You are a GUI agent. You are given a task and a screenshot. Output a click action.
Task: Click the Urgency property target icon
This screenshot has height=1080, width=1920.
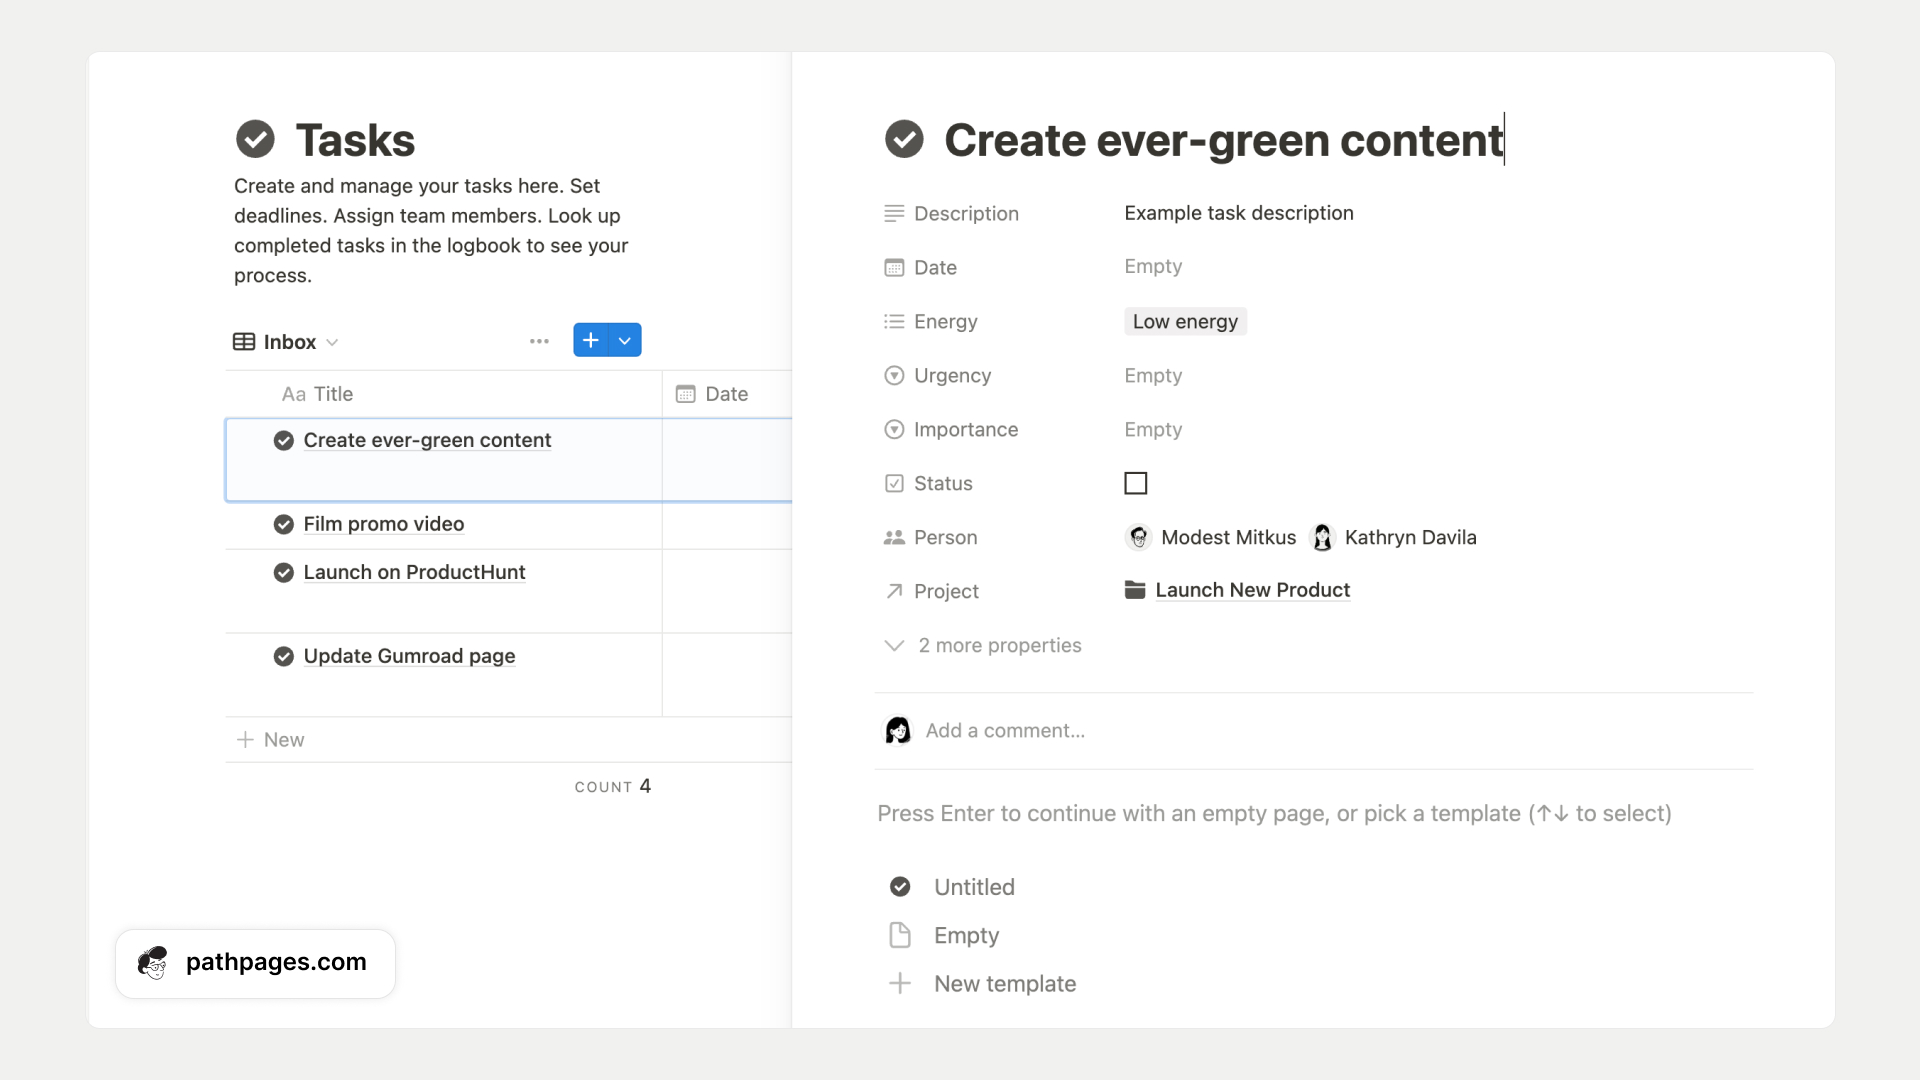894,375
